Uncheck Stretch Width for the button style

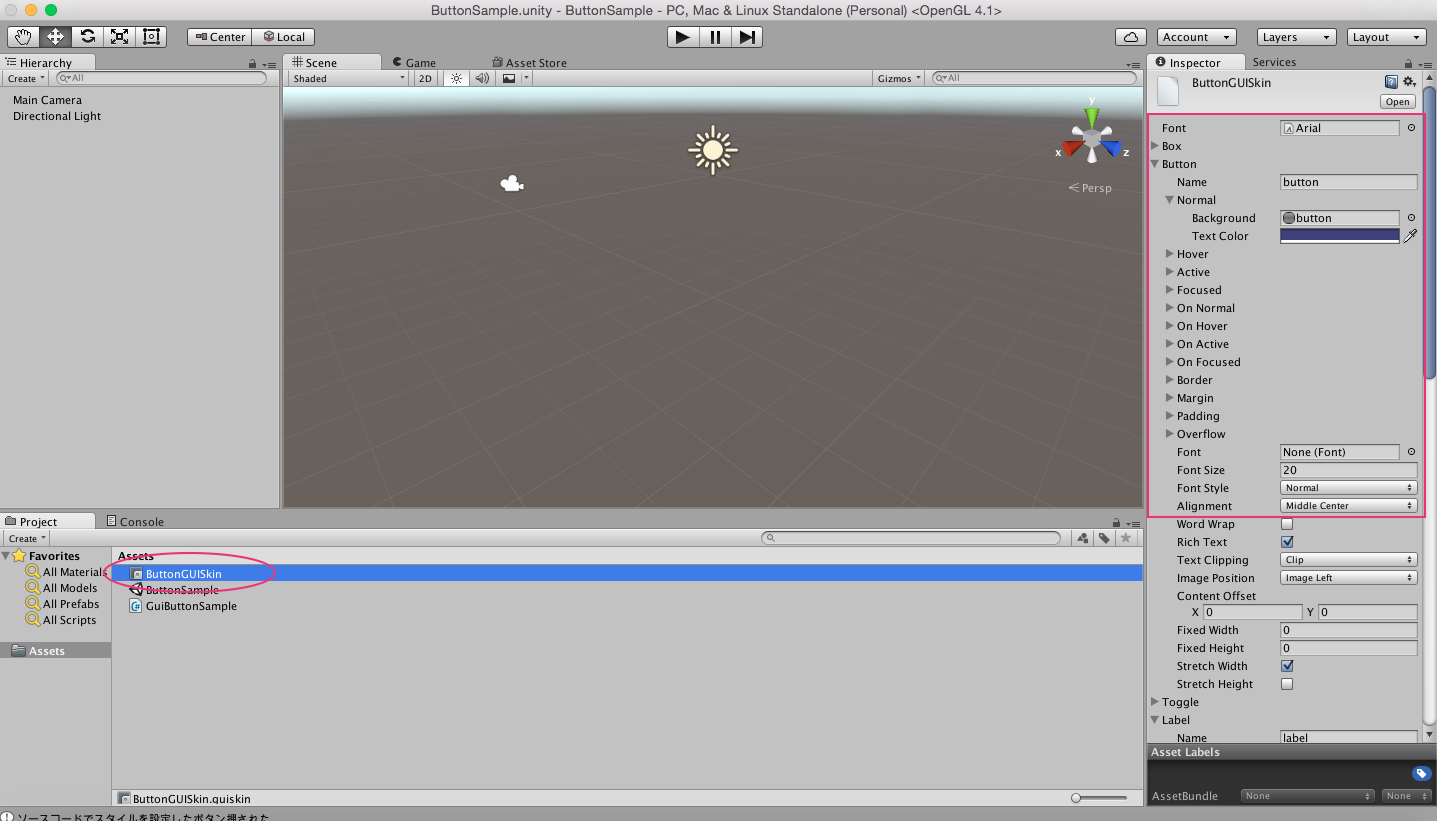click(1287, 665)
